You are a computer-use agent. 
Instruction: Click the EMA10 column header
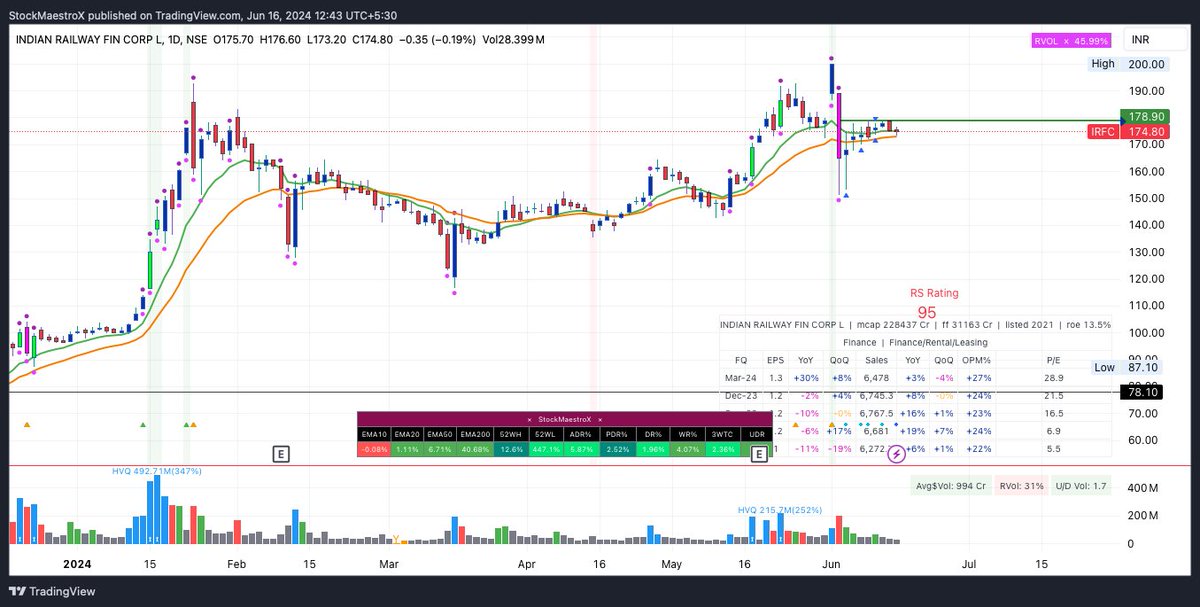click(x=374, y=433)
